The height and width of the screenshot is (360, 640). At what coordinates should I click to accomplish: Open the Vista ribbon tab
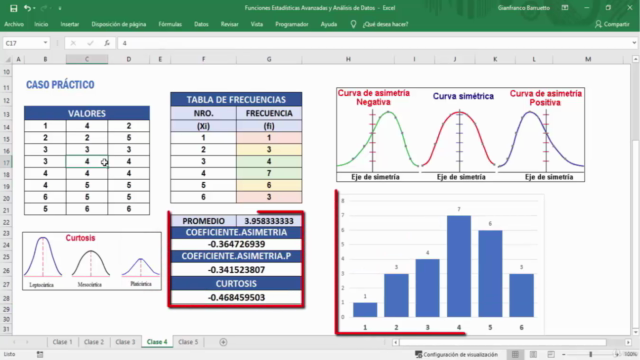257,24
